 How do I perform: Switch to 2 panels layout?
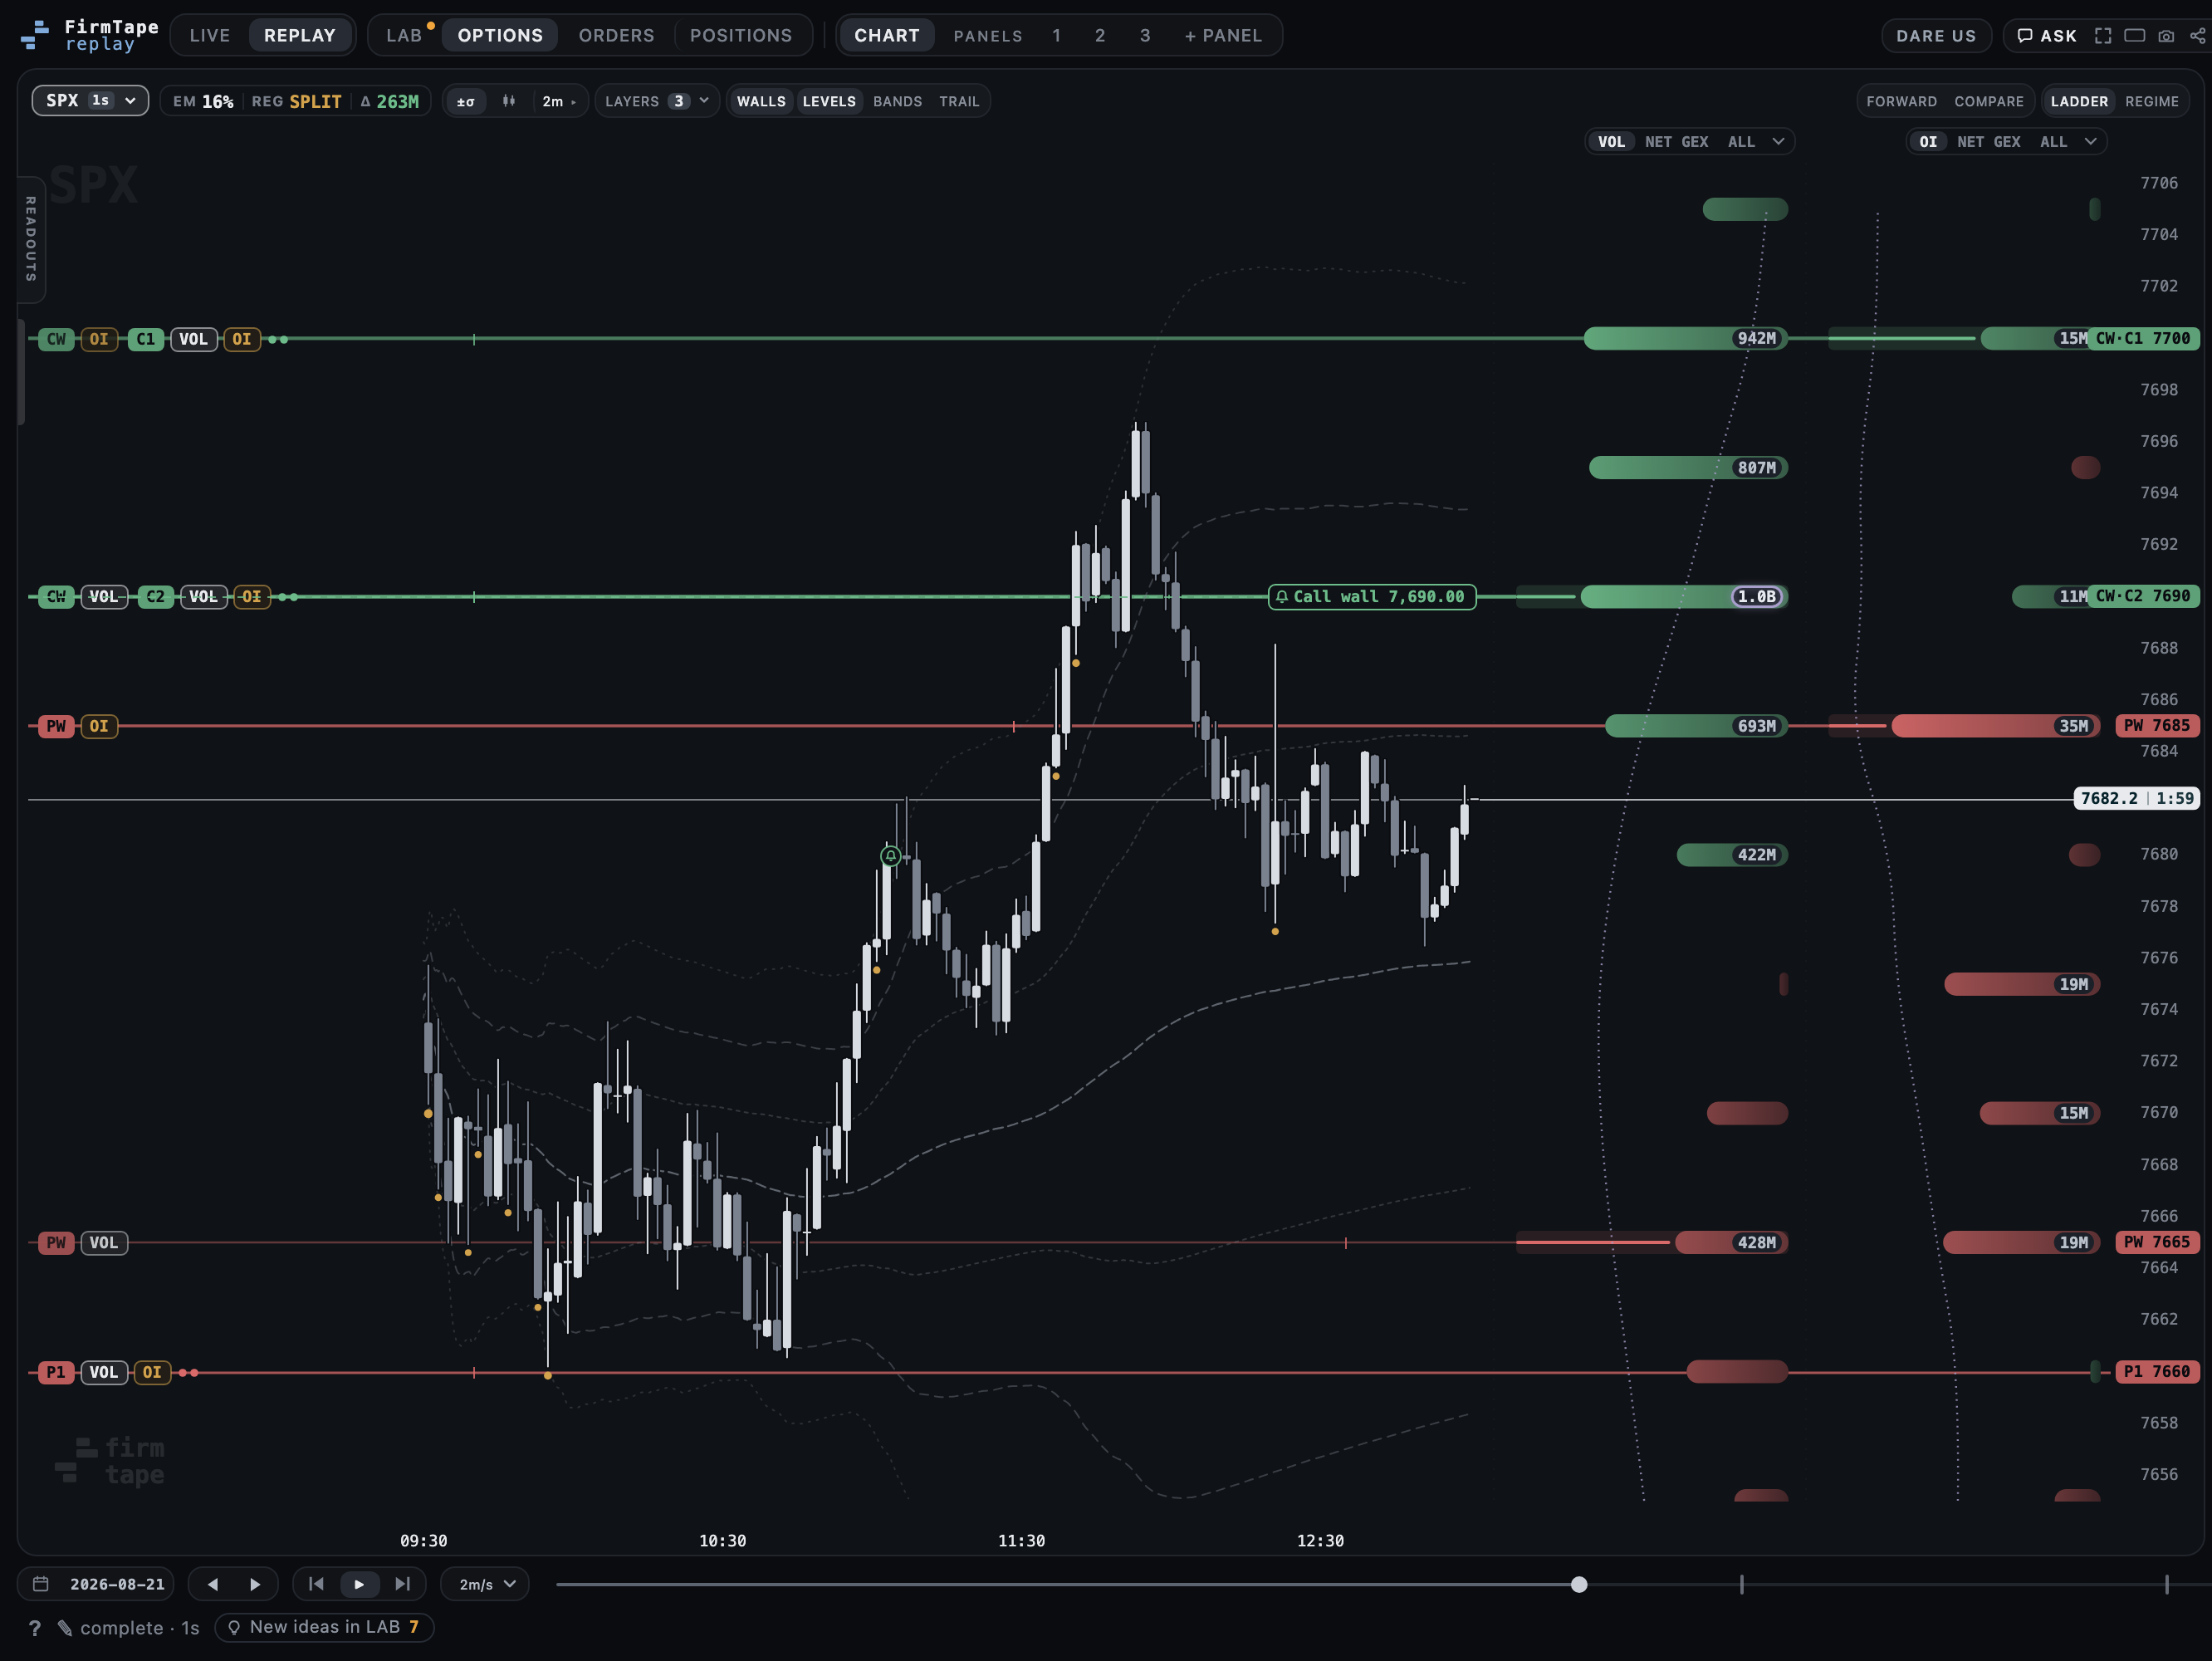click(x=1100, y=35)
